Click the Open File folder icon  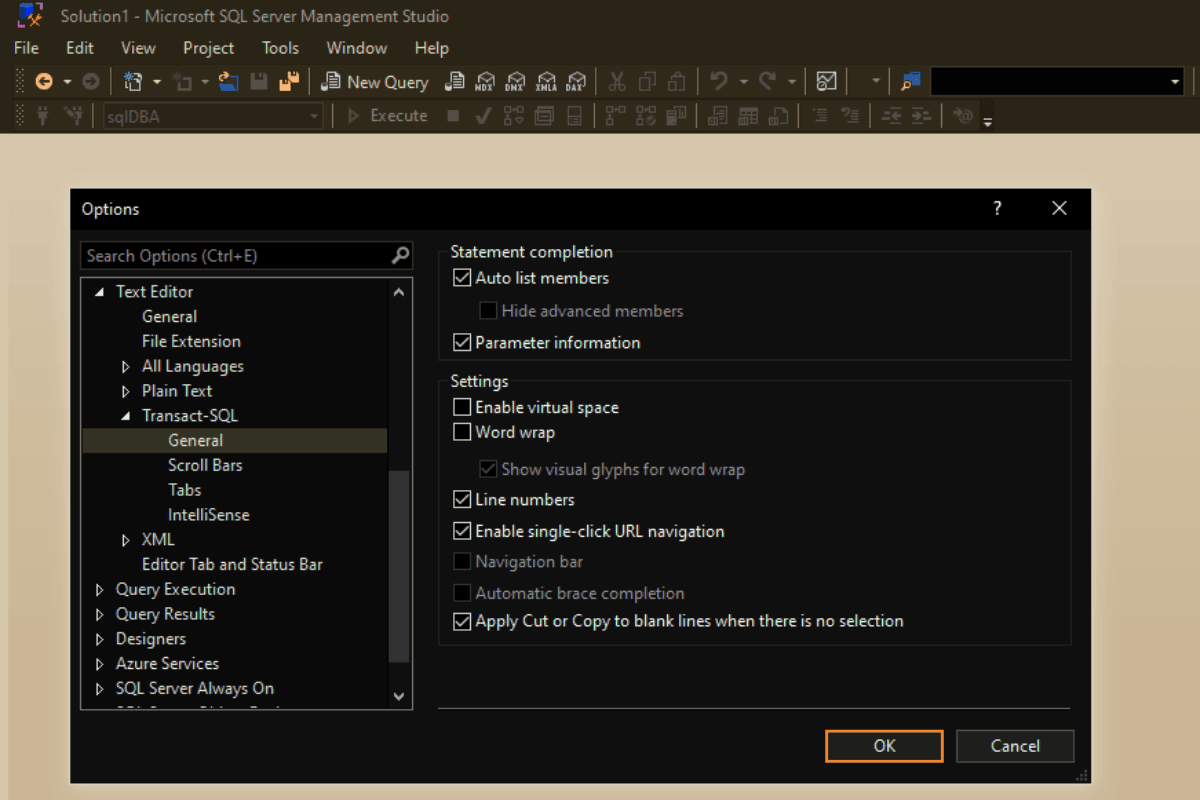[228, 82]
